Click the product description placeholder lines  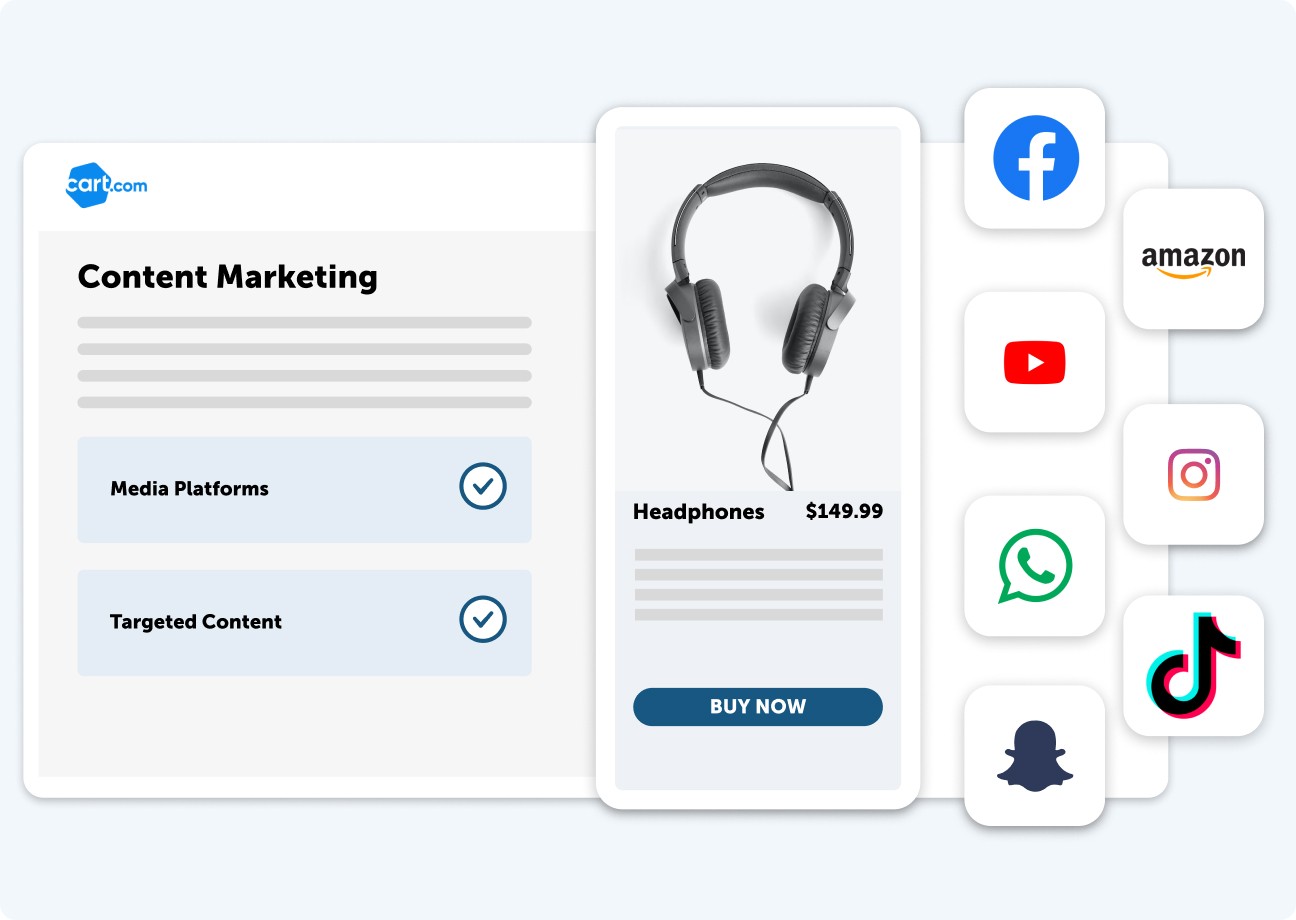pyautogui.click(x=759, y=584)
